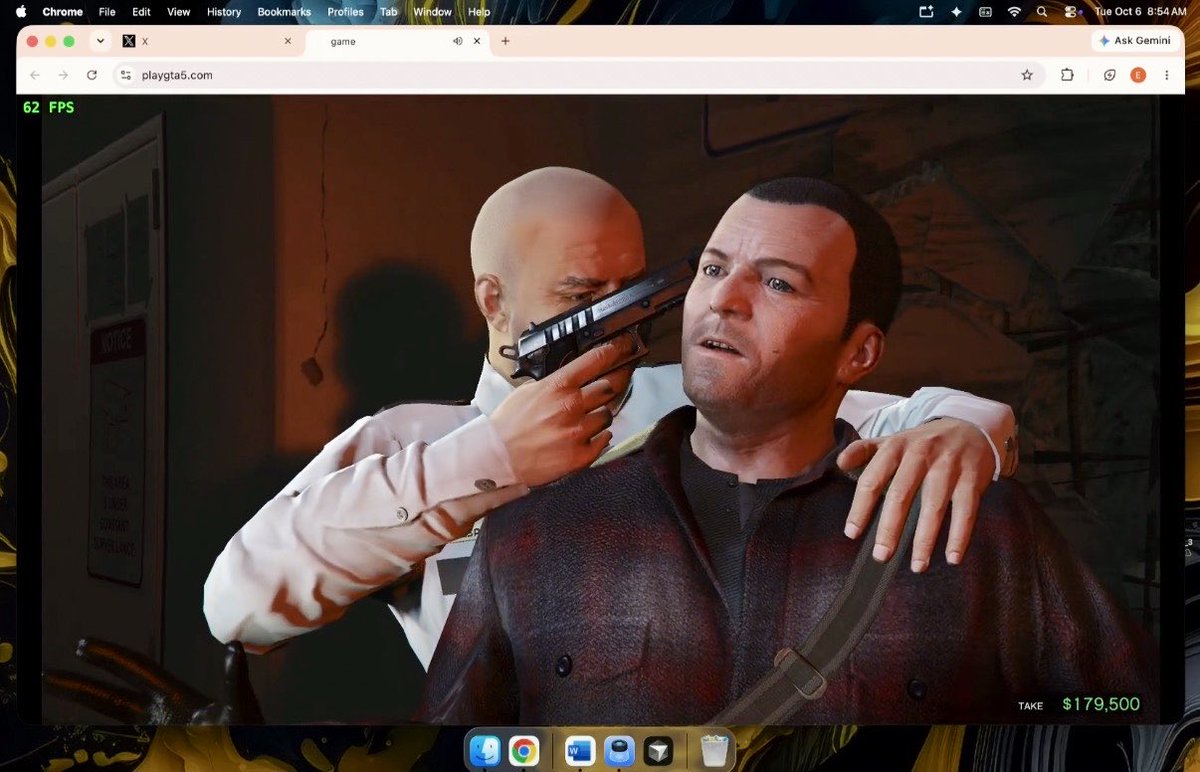Close the game tab

click(477, 41)
